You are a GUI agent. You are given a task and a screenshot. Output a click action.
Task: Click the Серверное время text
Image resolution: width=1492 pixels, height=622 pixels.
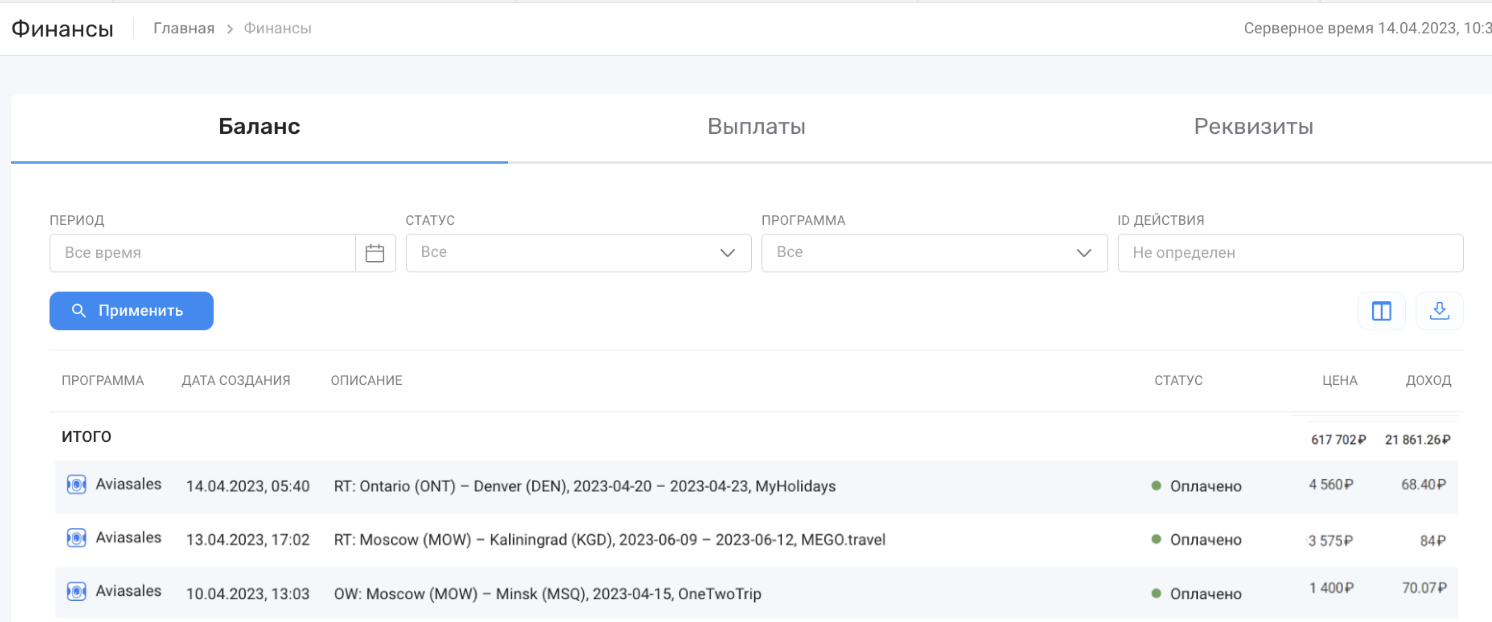click(x=1367, y=29)
